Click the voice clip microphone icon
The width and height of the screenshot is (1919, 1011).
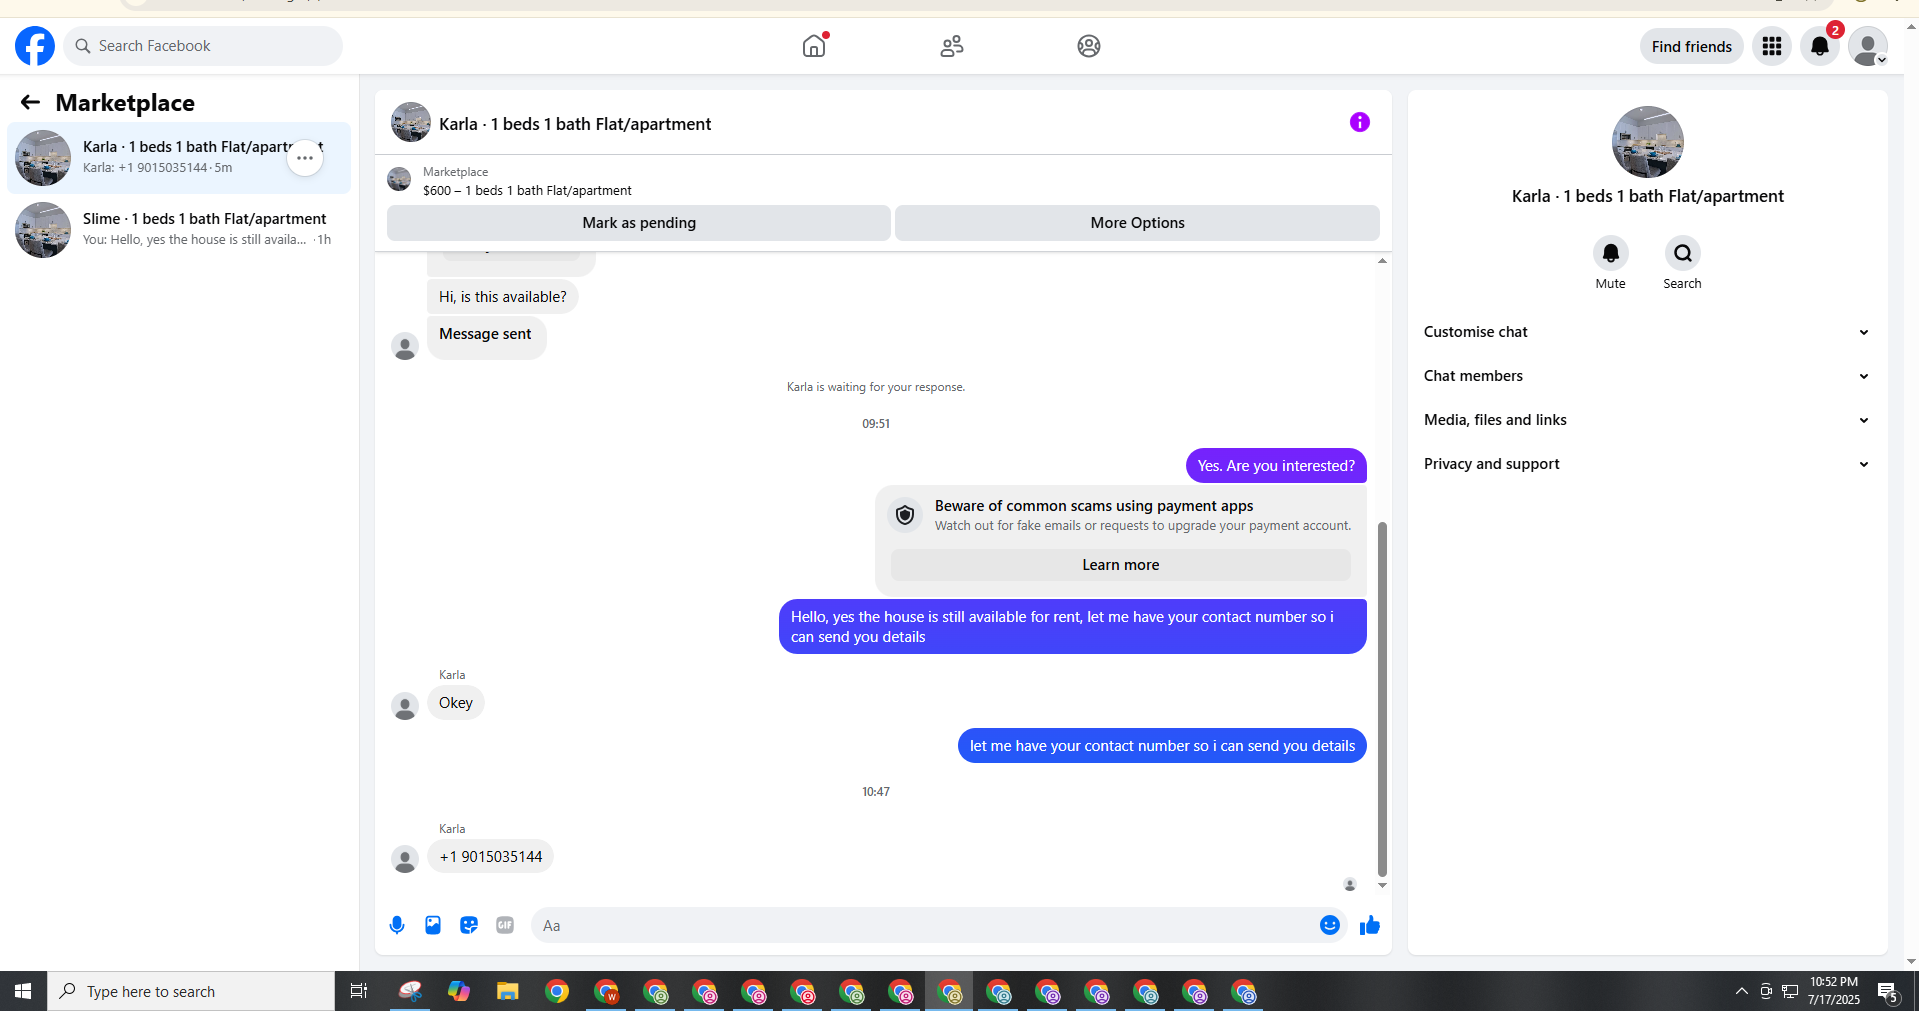[x=397, y=925]
